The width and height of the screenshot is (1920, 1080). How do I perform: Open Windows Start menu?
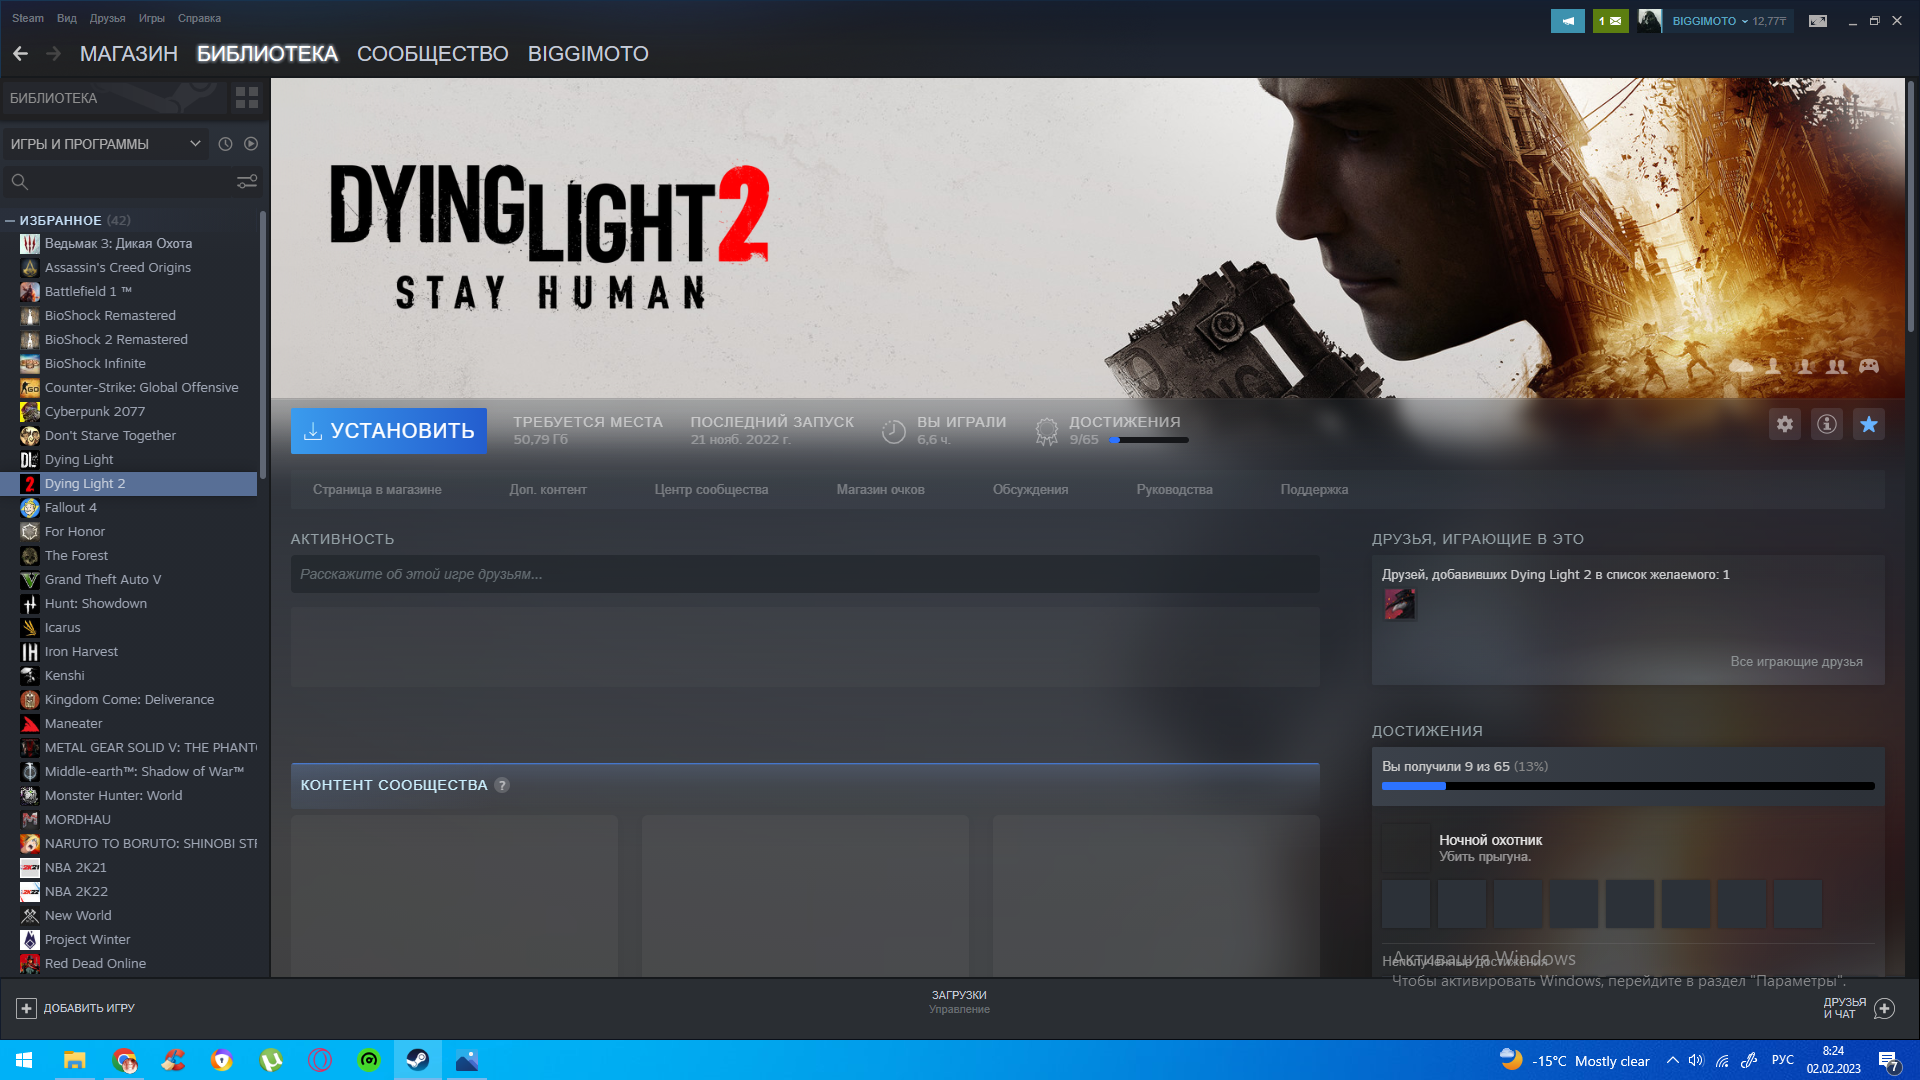[x=24, y=1060]
